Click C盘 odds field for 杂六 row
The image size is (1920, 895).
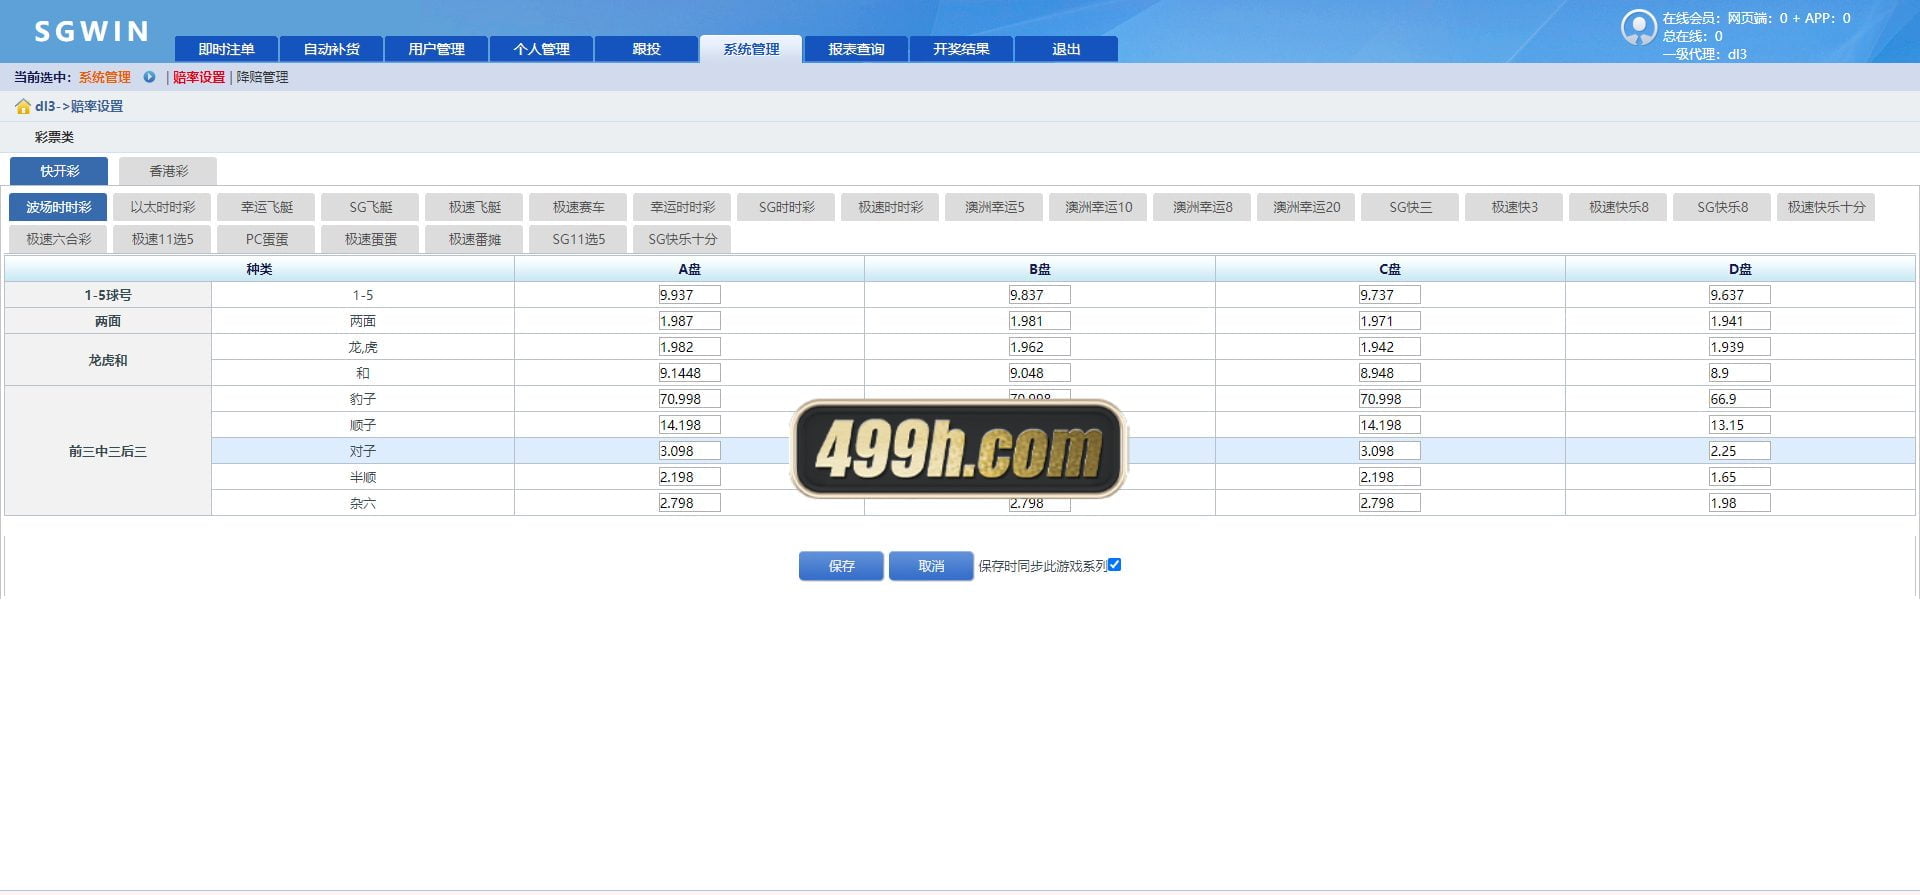pos(1389,503)
